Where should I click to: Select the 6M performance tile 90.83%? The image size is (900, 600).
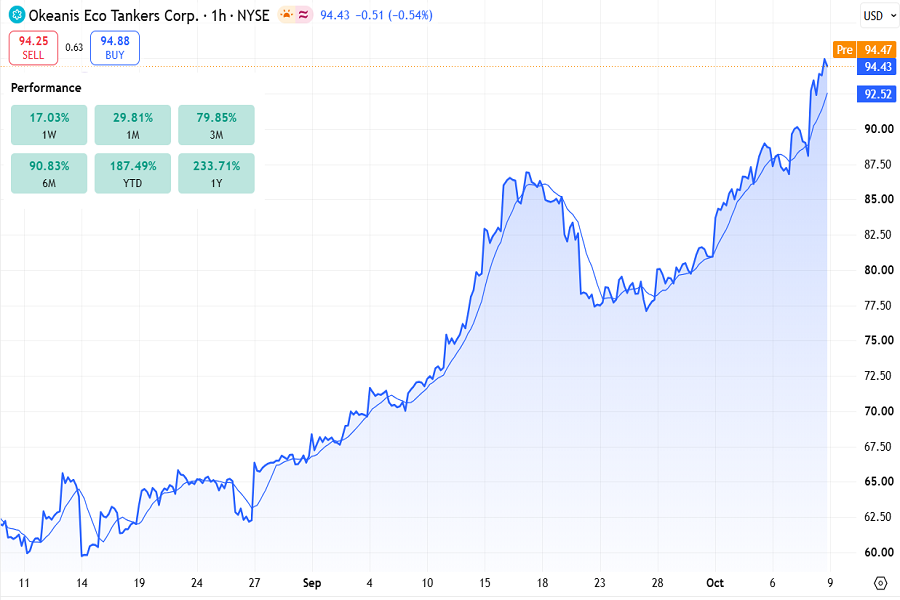tap(49, 173)
